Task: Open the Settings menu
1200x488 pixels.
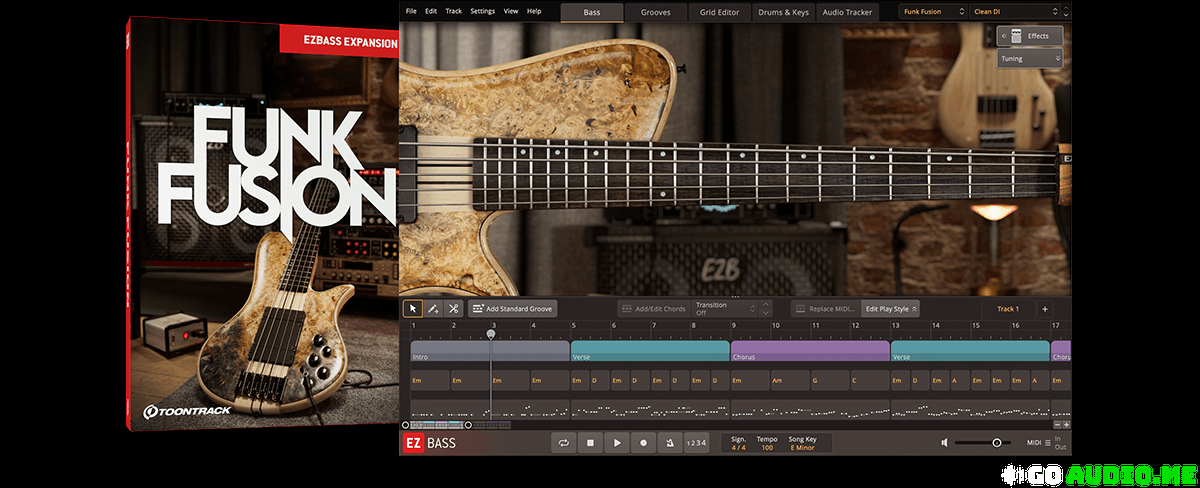Action: pyautogui.click(x=482, y=11)
